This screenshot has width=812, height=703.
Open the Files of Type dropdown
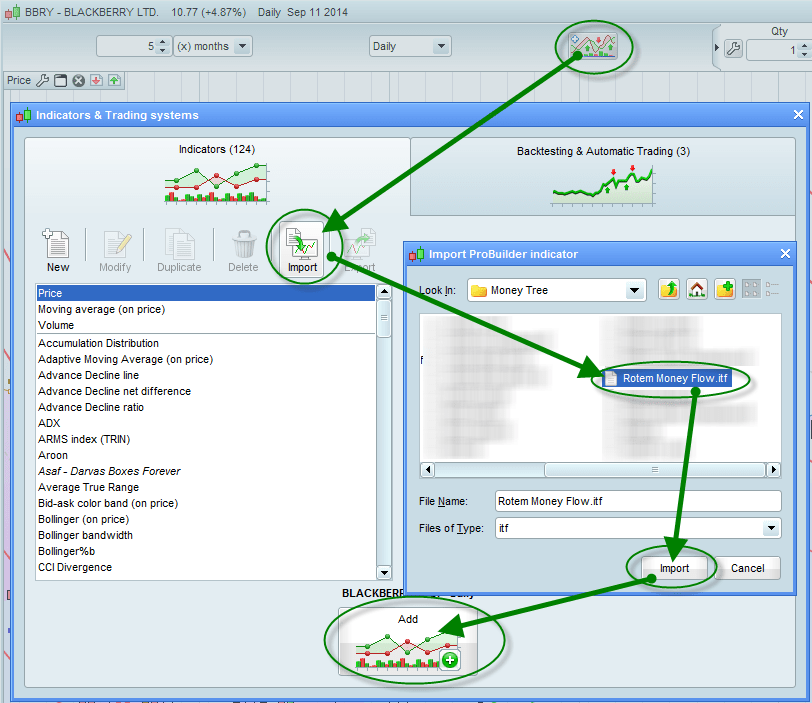coord(770,528)
